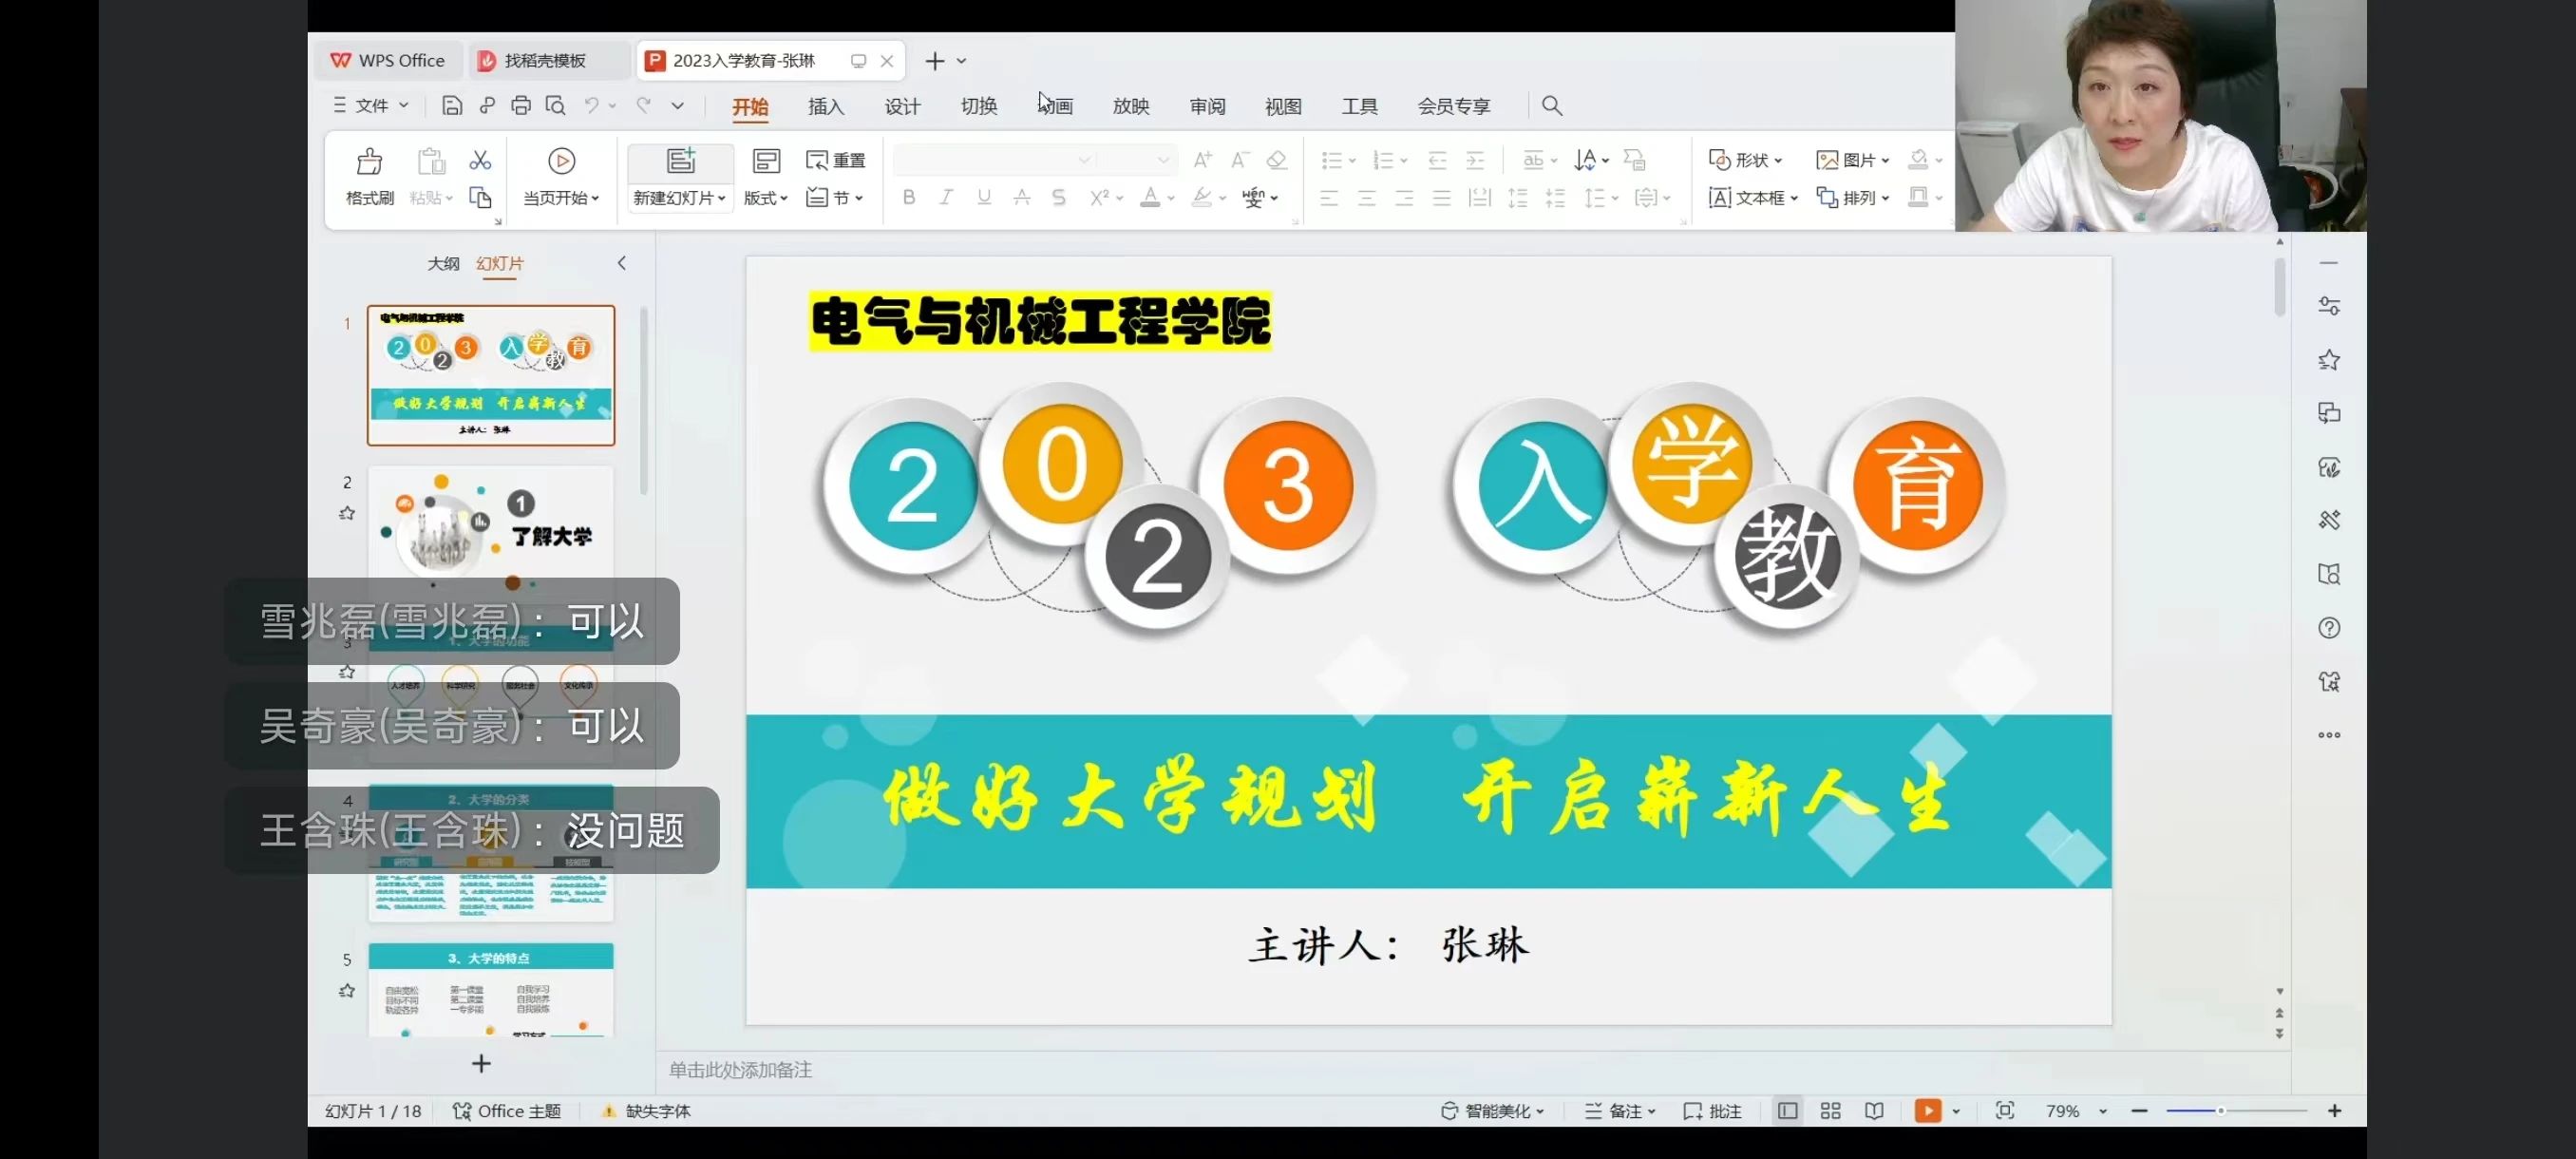Toggle reading view book icon

(x=1873, y=1111)
